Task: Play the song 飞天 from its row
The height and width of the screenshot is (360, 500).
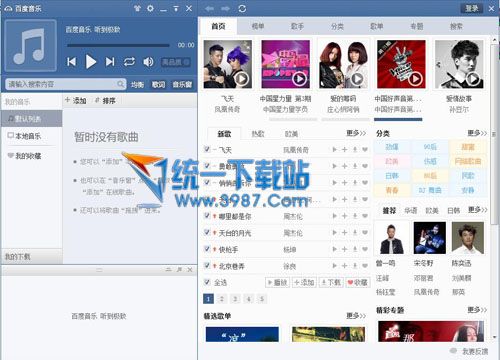Action: click(334, 149)
